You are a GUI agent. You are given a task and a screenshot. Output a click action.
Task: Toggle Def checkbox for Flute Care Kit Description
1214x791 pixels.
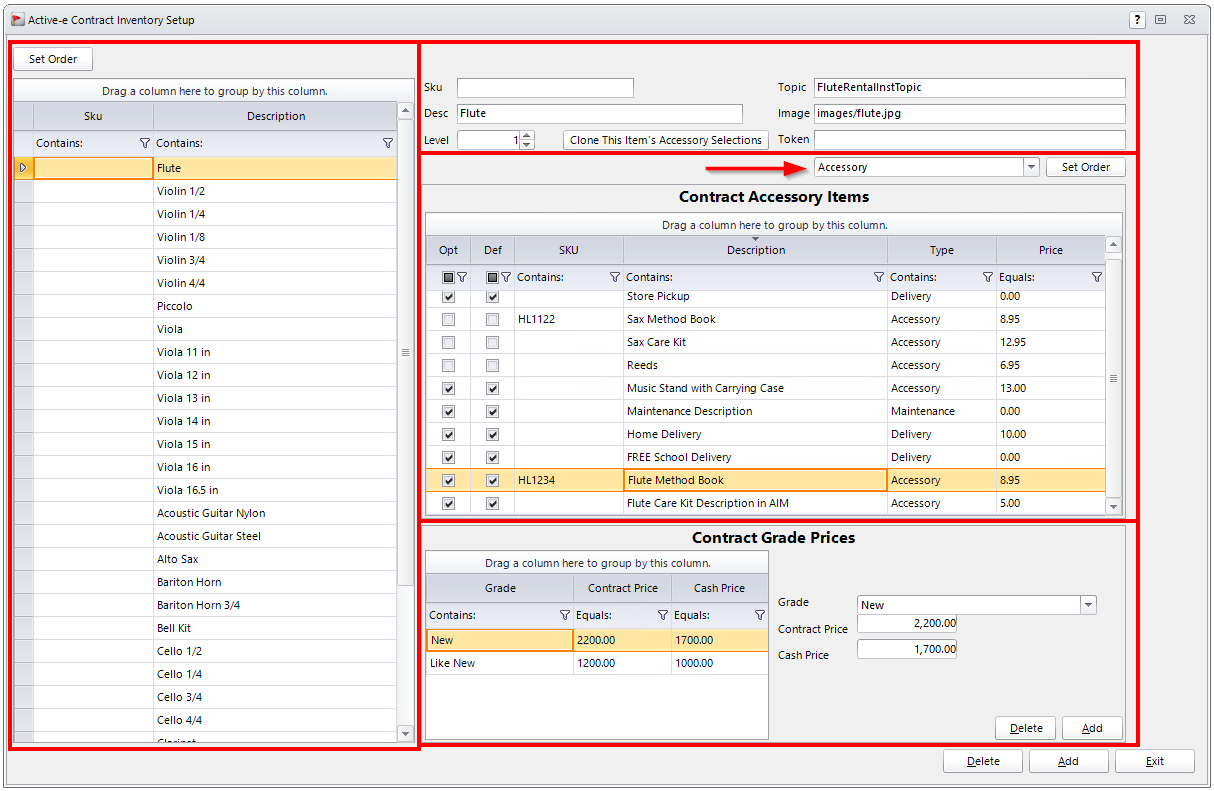point(492,503)
